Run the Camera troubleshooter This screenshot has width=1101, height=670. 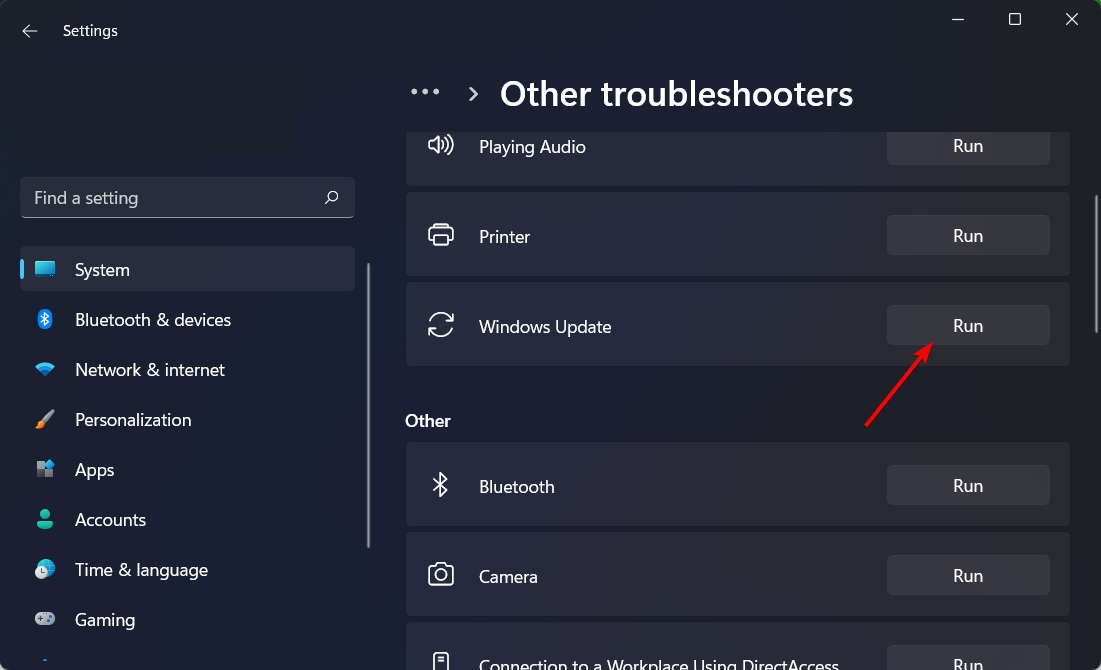click(x=968, y=576)
